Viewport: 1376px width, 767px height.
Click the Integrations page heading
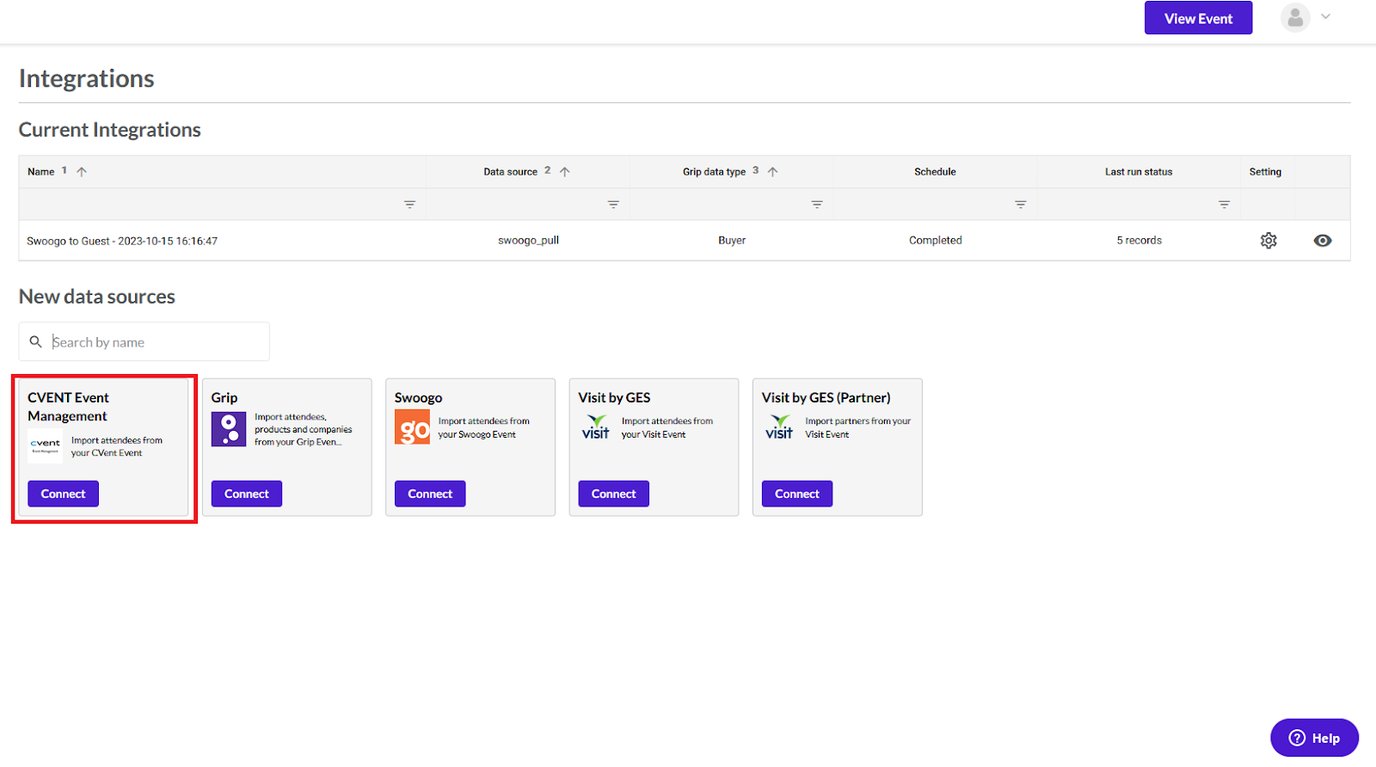[86, 78]
